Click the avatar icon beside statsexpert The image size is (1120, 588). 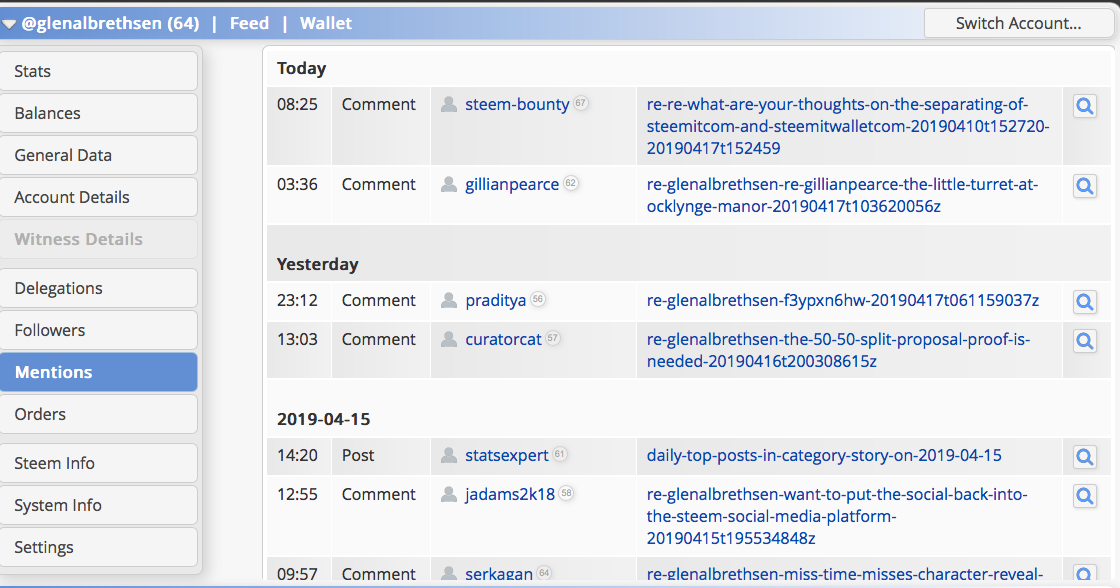[x=449, y=455]
